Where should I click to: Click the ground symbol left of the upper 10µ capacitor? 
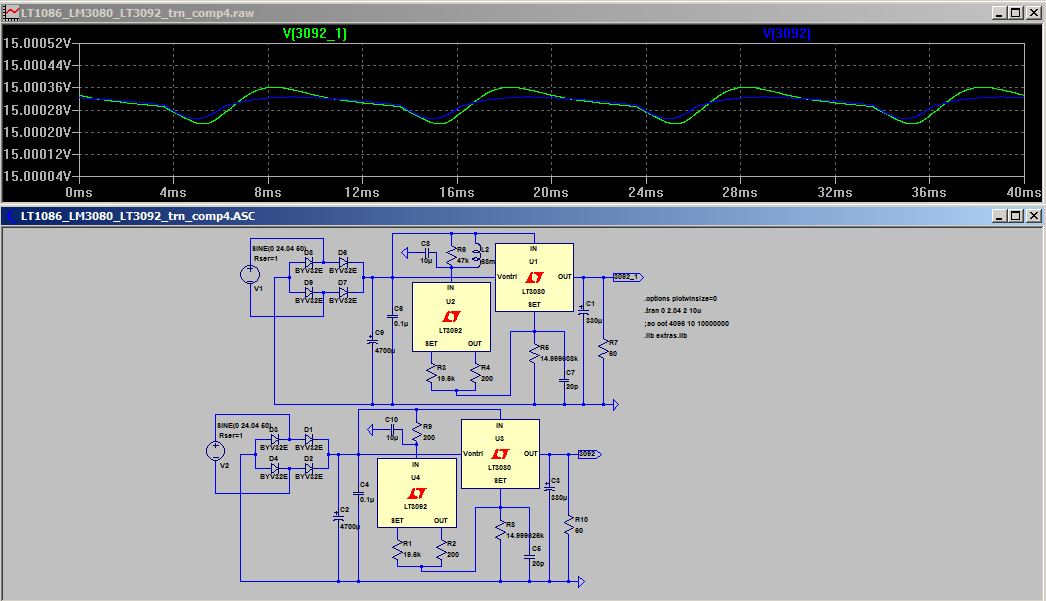click(x=404, y=253)
